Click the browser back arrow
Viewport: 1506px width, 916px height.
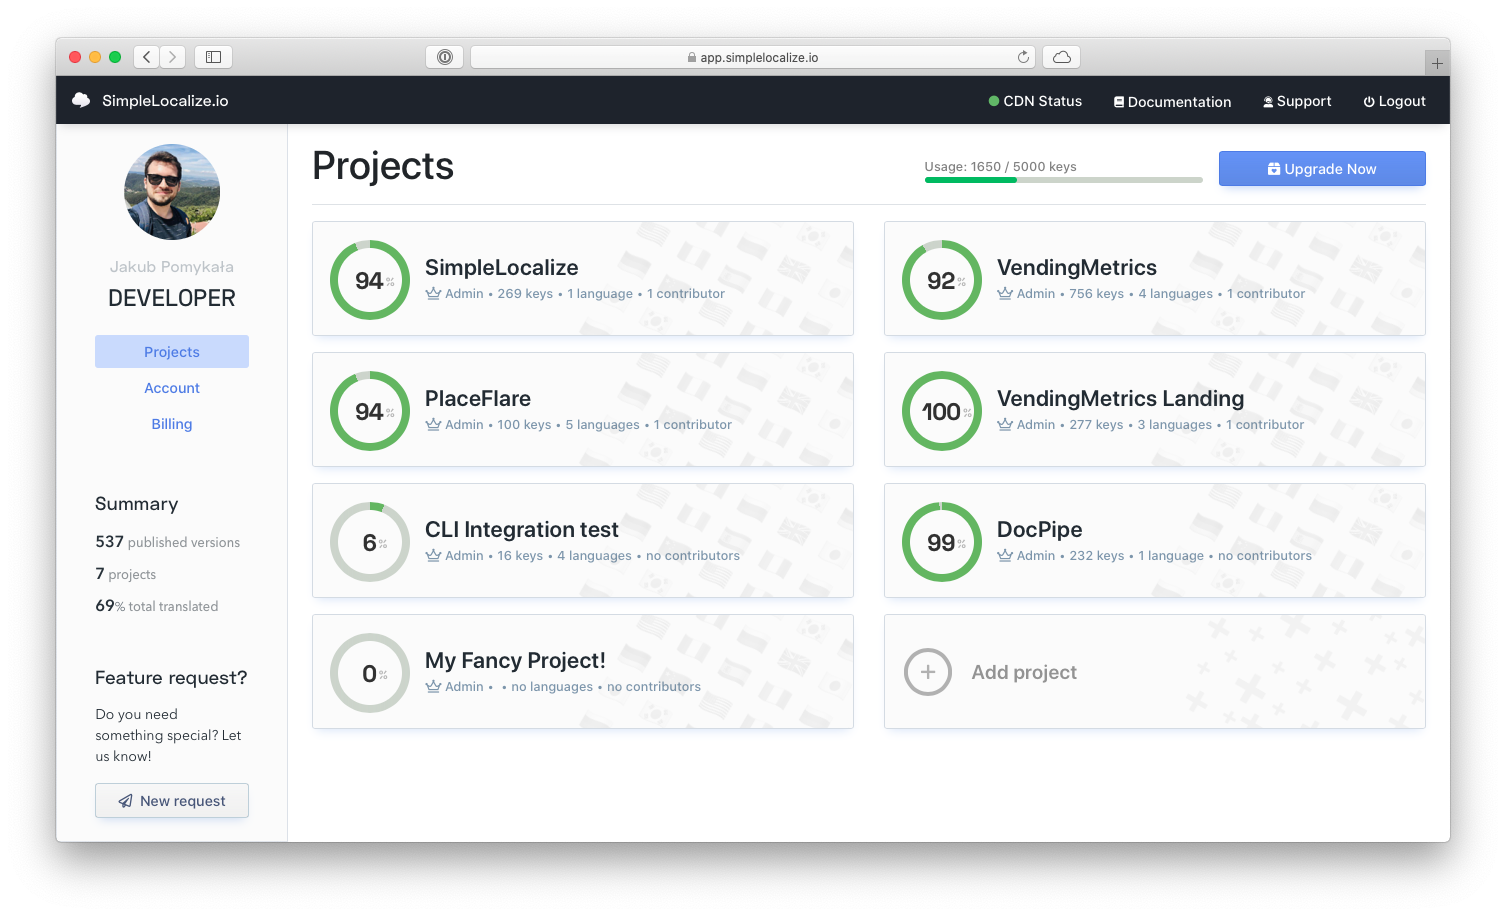pos(147,57)
